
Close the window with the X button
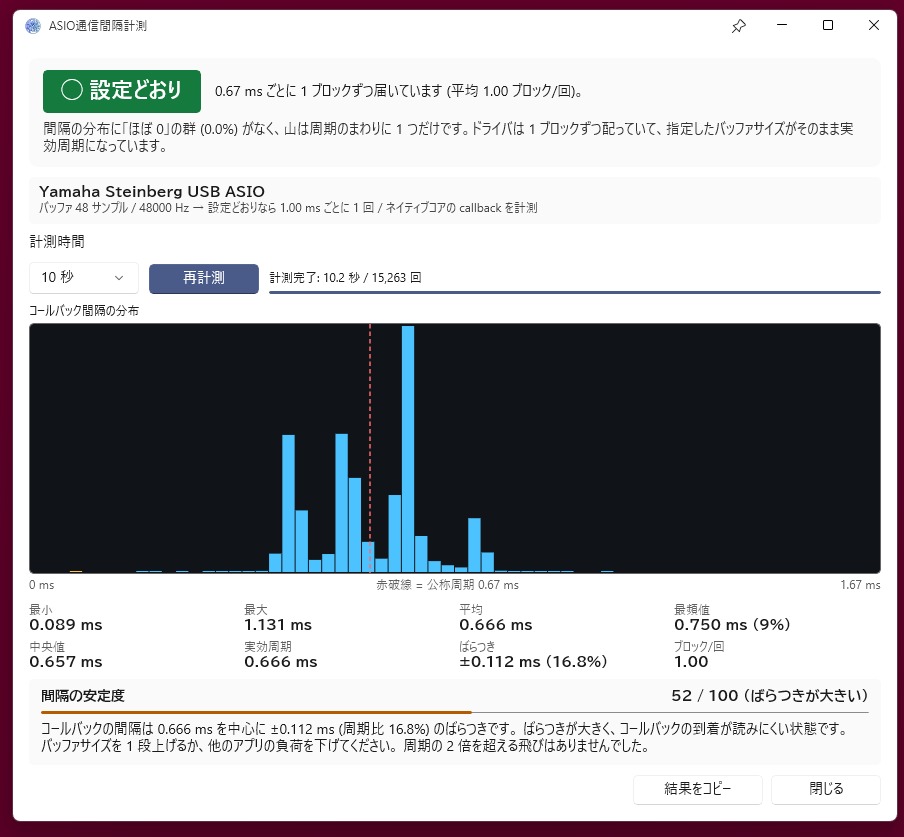click(x=873, y=25)
